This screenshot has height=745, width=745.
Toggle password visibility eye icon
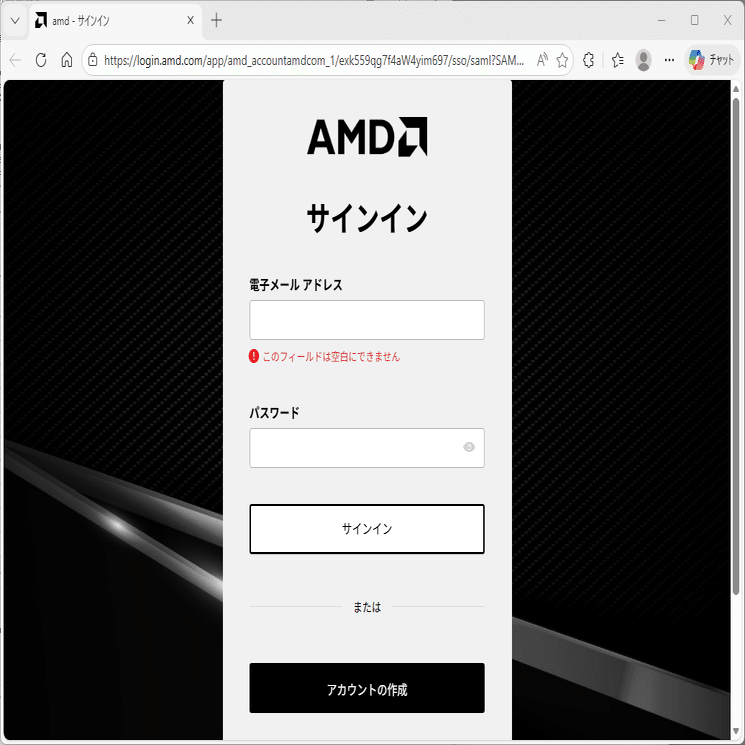pyautogui.click(x=469, y=447)
